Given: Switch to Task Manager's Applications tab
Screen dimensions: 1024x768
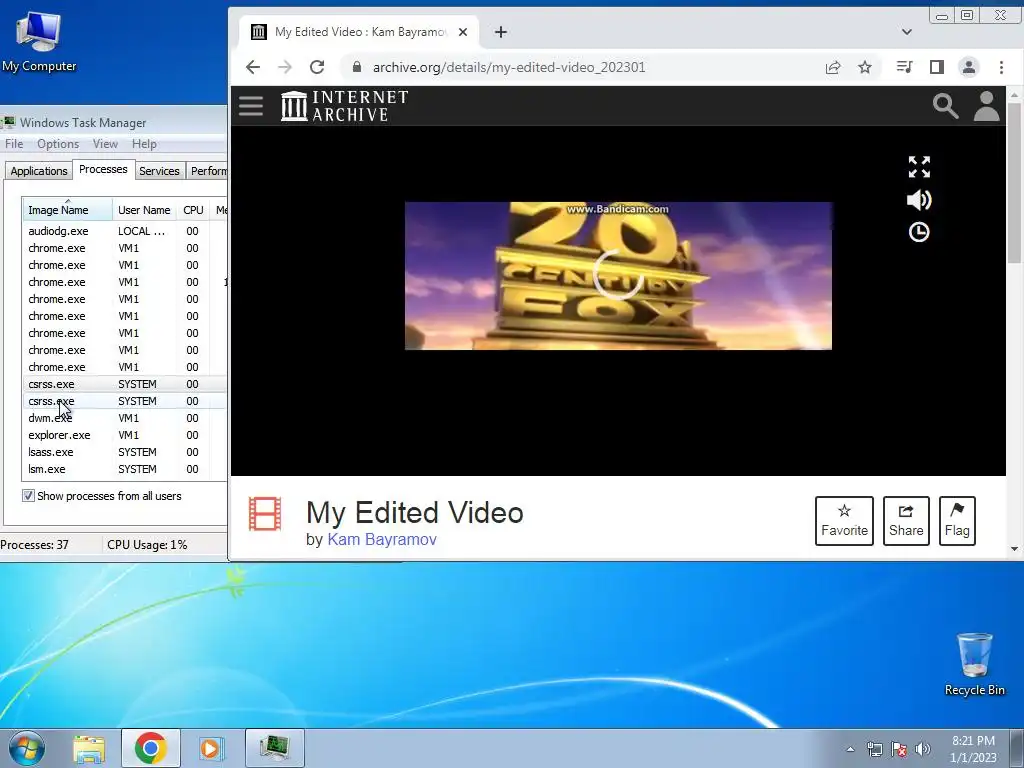Looking at the screenshot, I should [39, 170].
